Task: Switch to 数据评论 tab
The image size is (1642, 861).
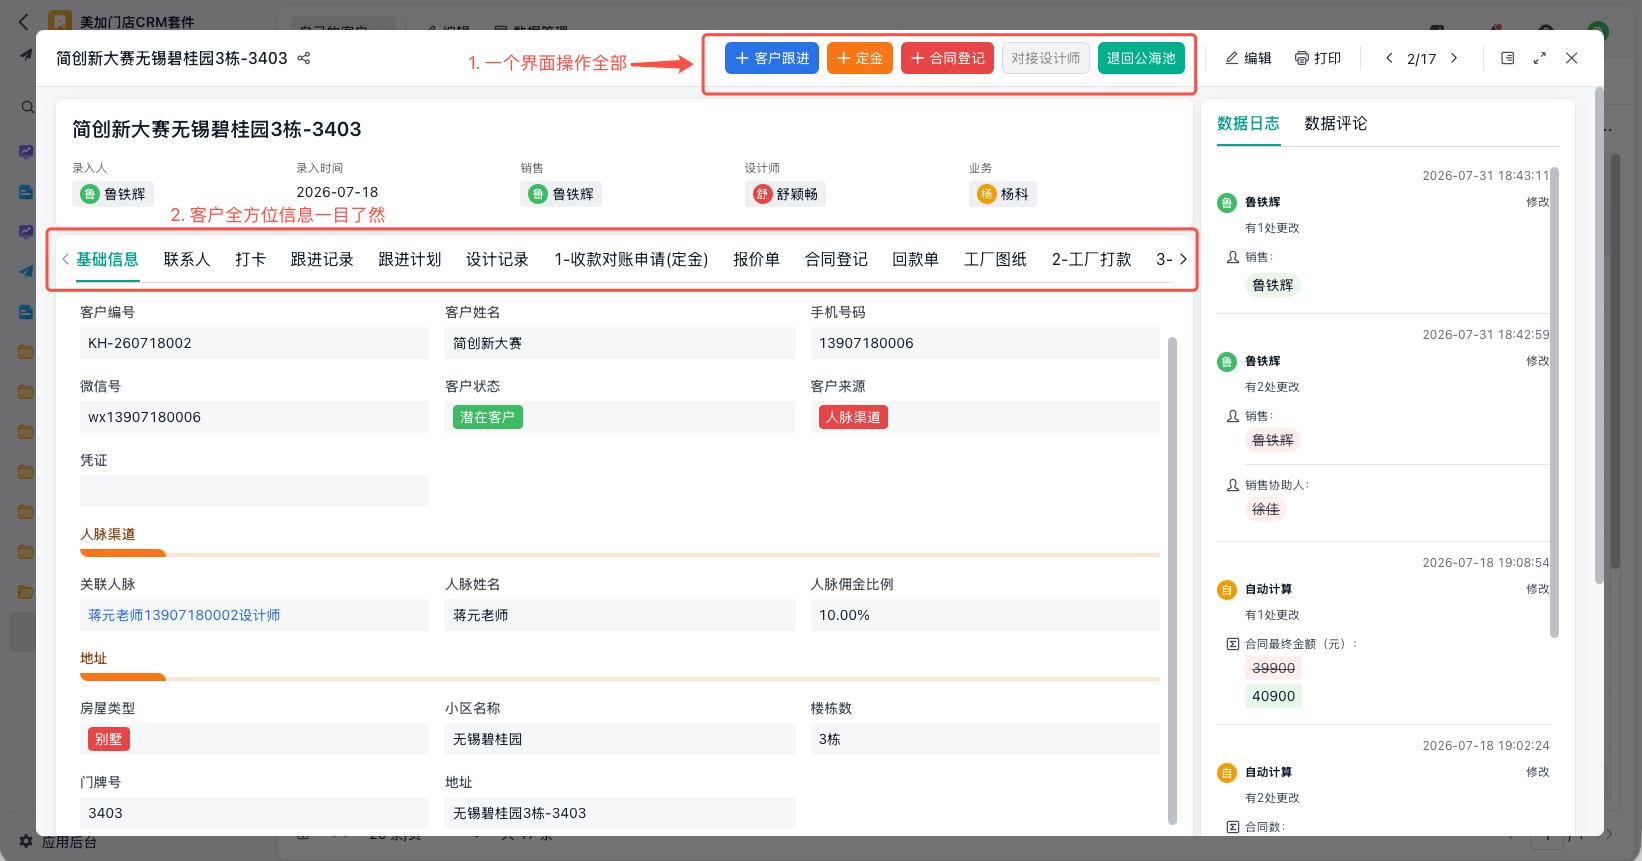Action: pyautogui.click(x=1335, y=123)
